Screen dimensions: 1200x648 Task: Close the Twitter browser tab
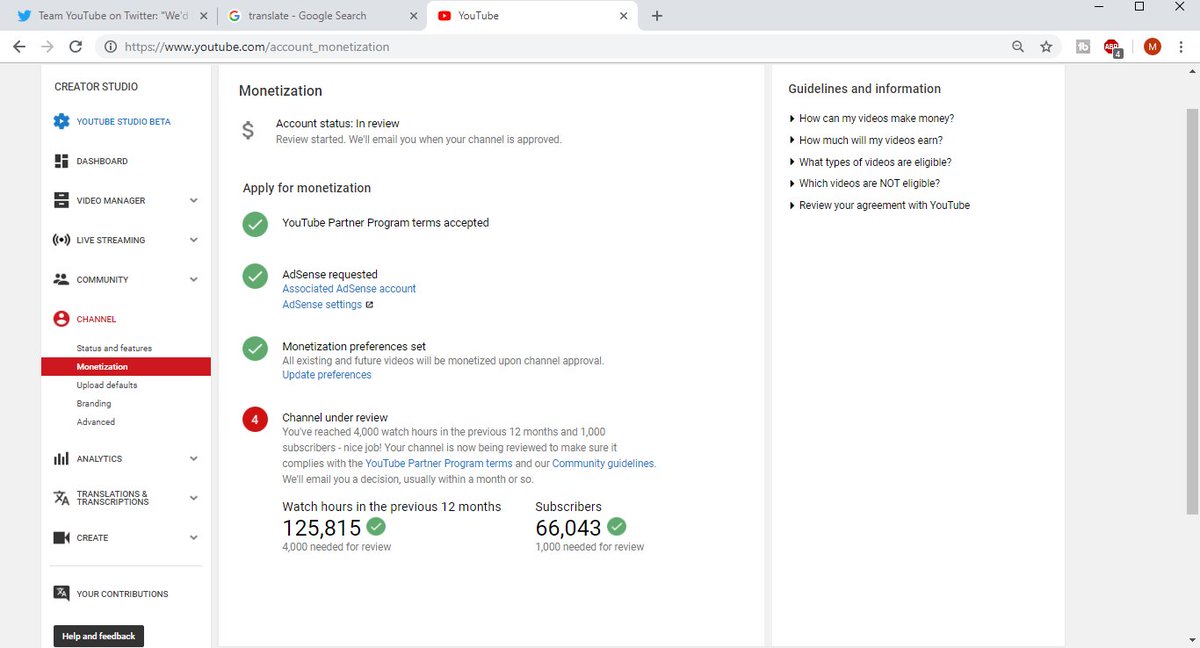pyautogui.click(x=204, y=16)
